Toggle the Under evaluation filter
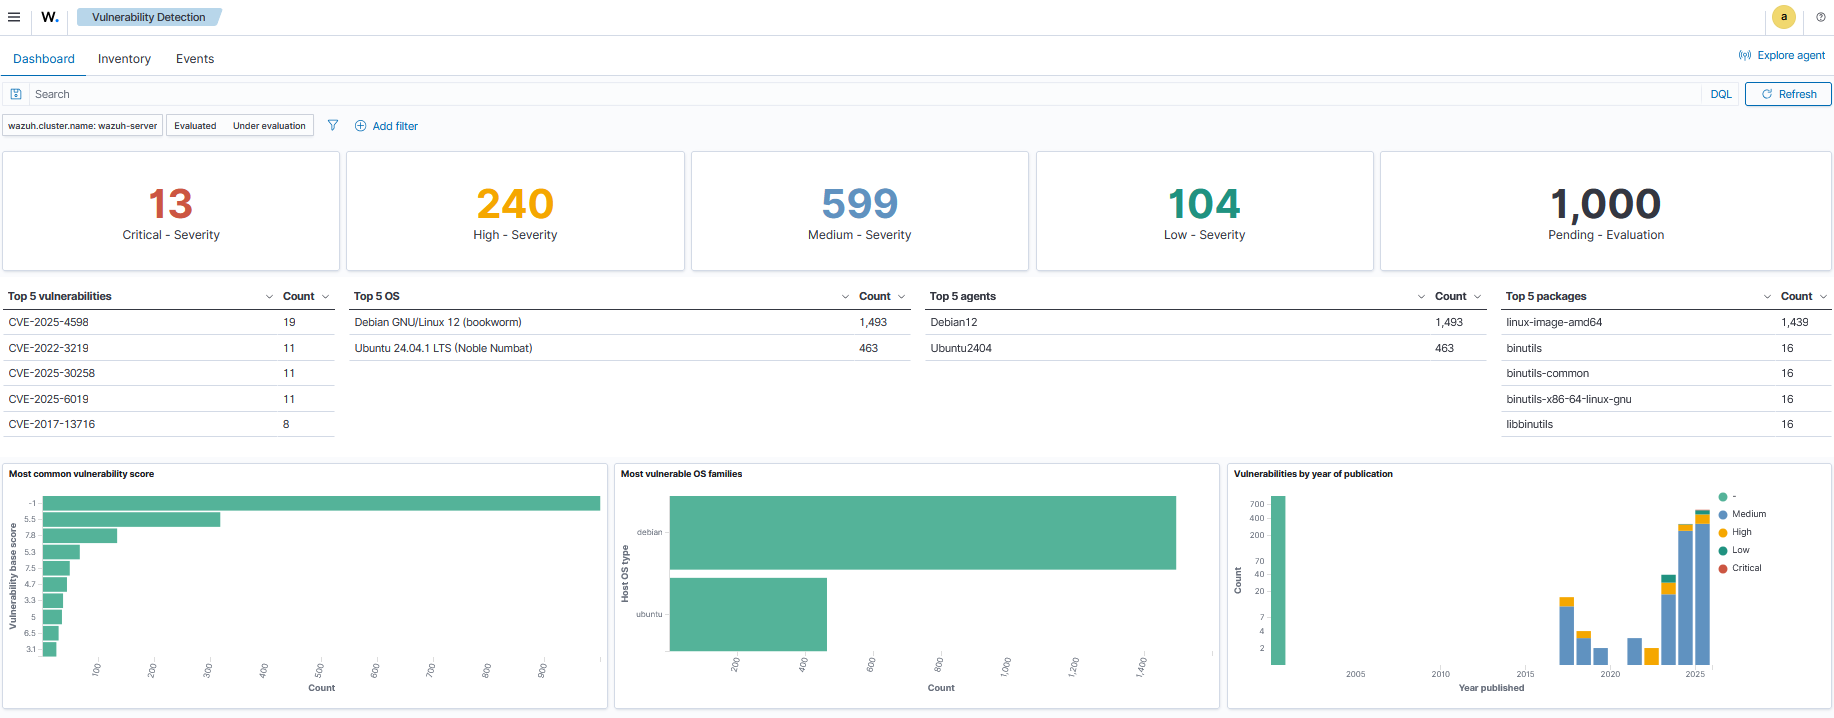 (269, 126)
